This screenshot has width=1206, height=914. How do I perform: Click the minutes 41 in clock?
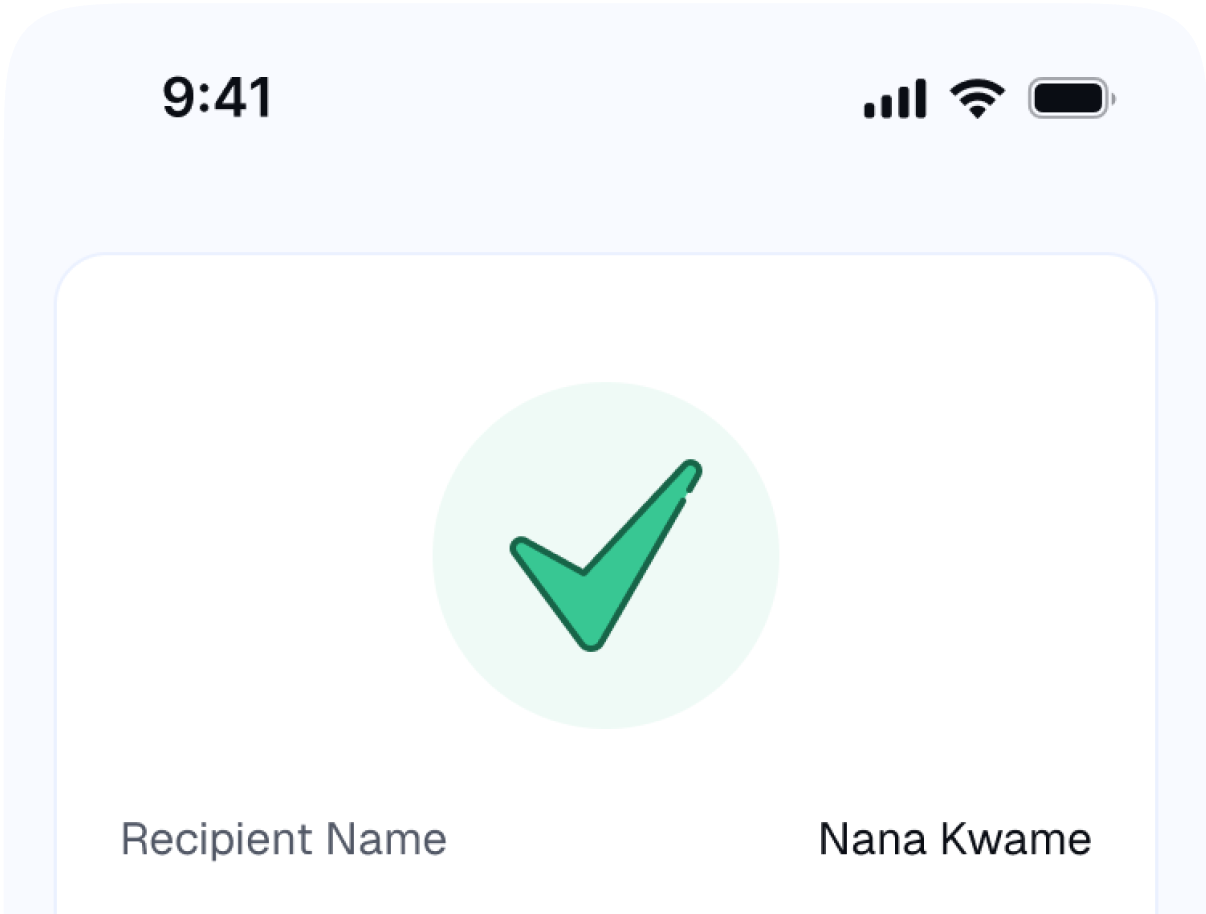point(244,99)
